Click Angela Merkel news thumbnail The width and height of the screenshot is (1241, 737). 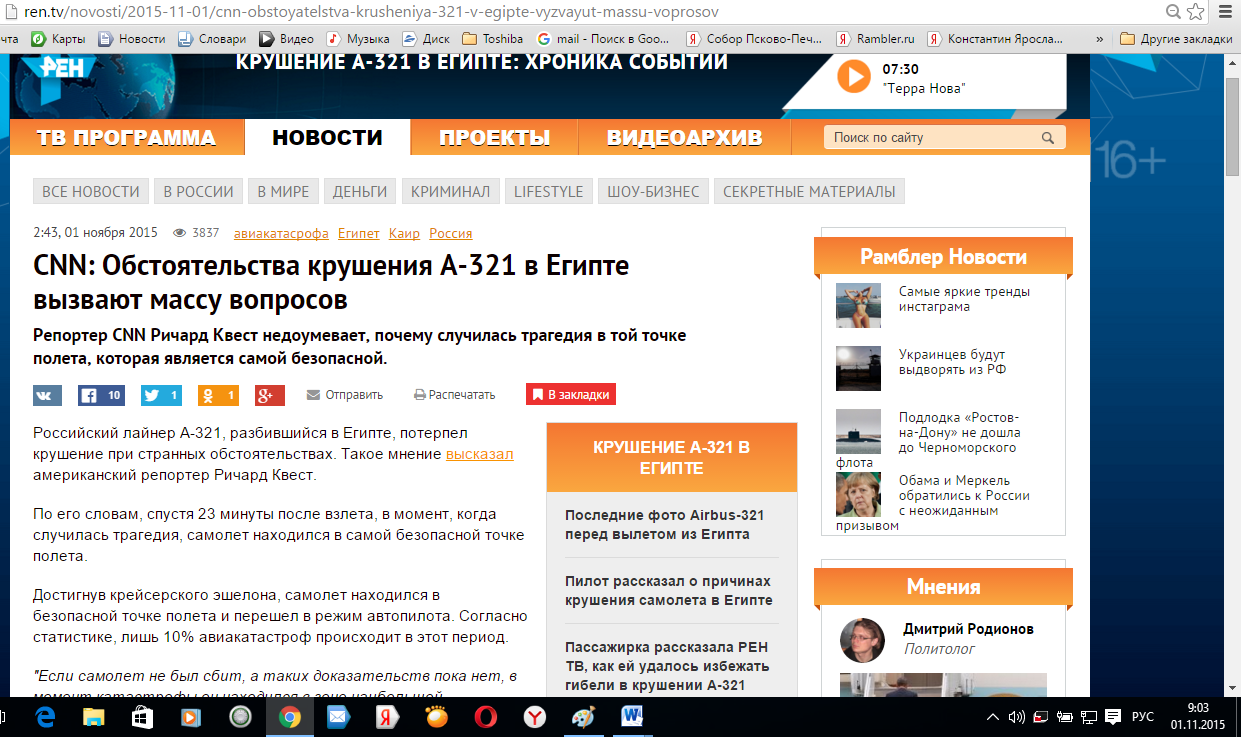(x=858, y=495)
